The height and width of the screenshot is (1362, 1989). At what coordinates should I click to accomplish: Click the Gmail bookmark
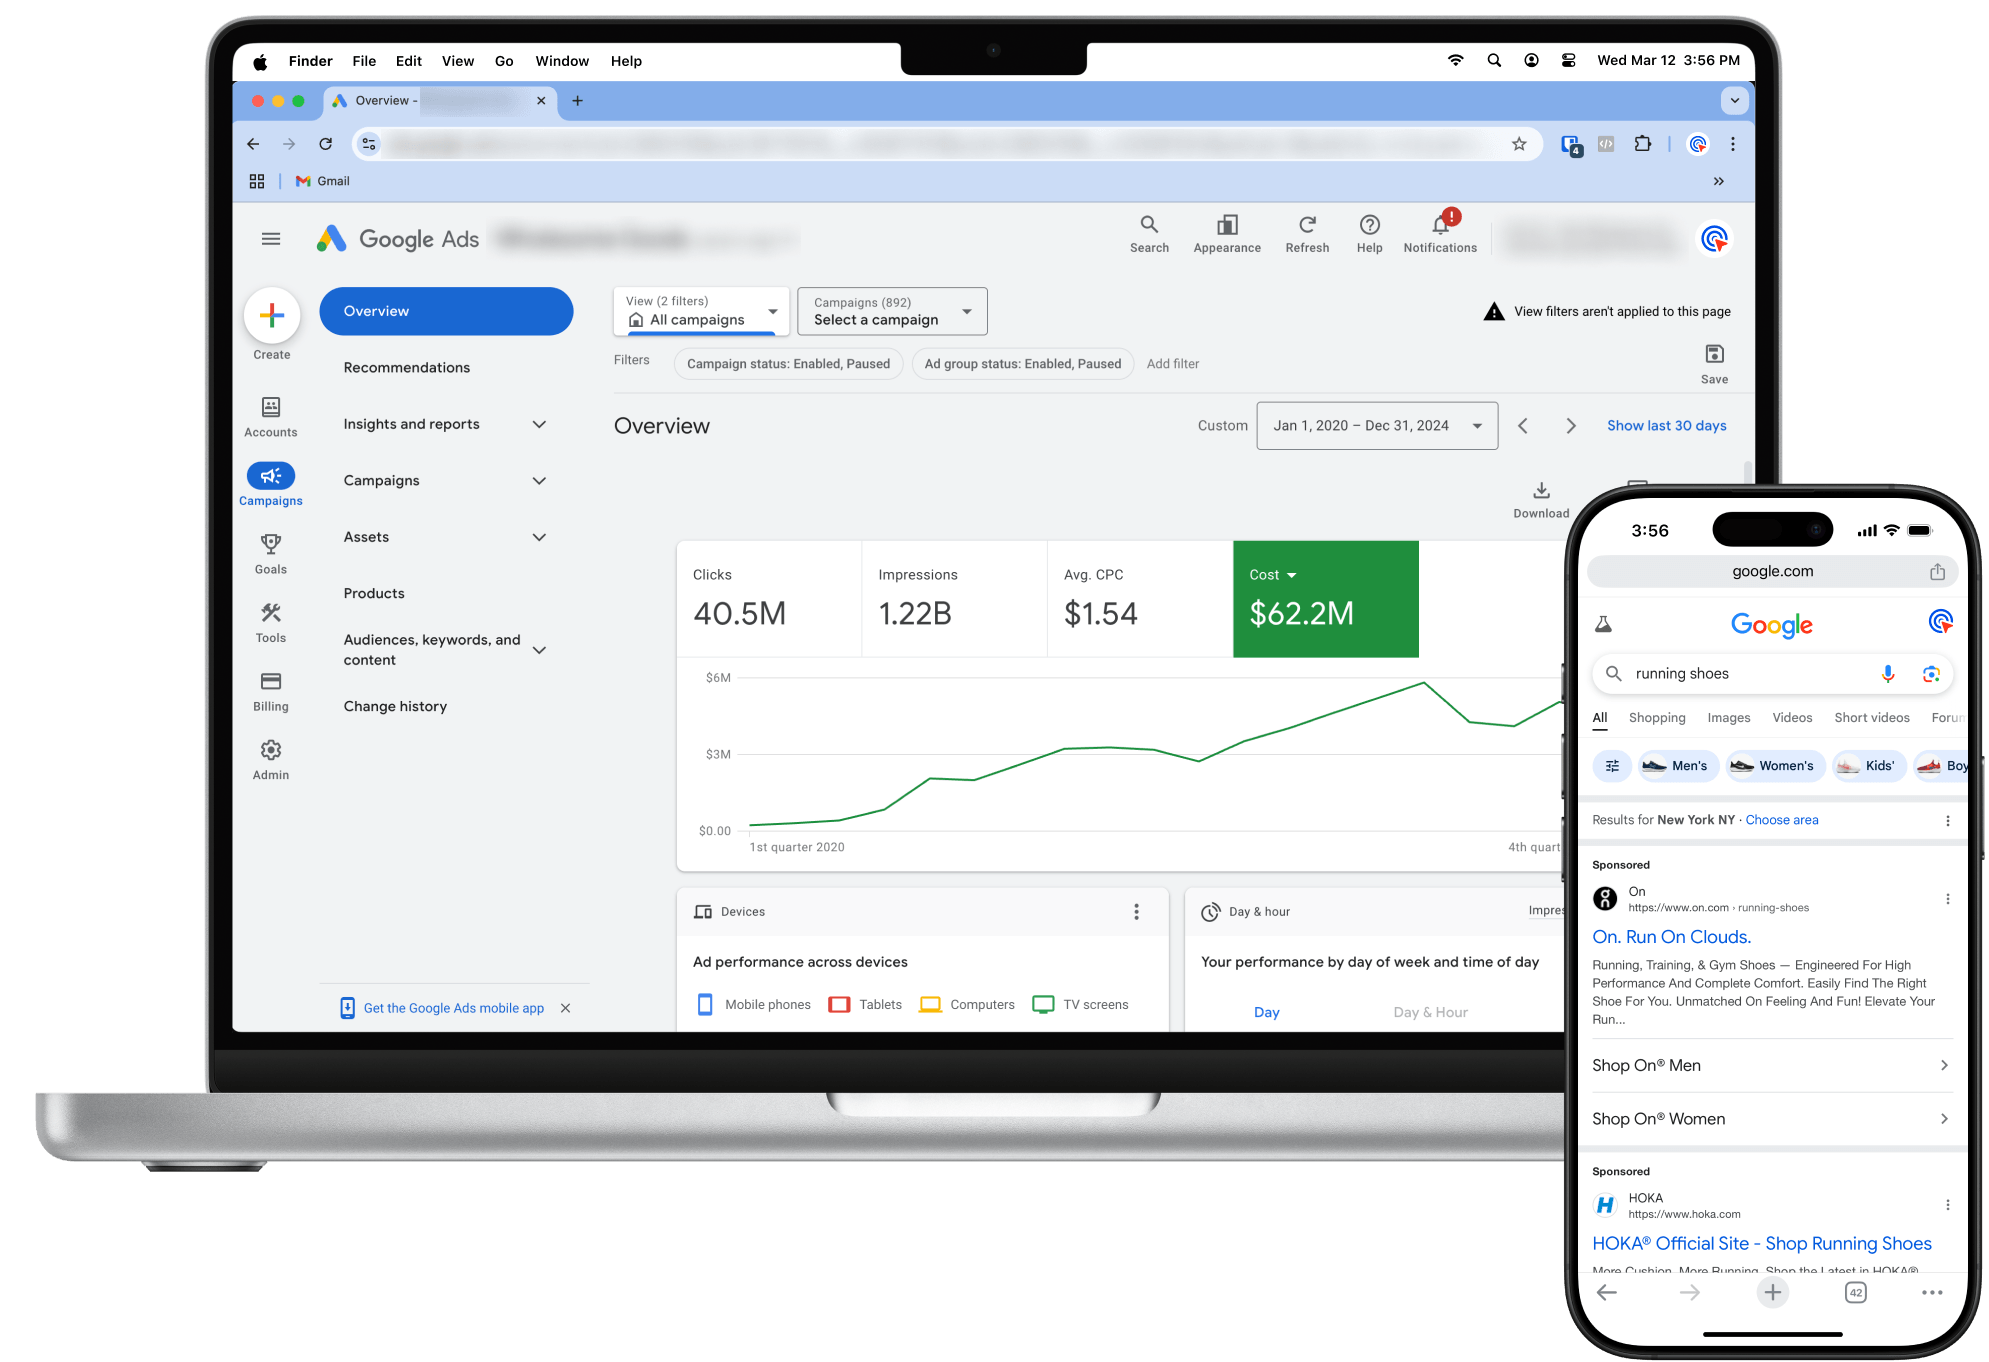[x=323, y=181]
